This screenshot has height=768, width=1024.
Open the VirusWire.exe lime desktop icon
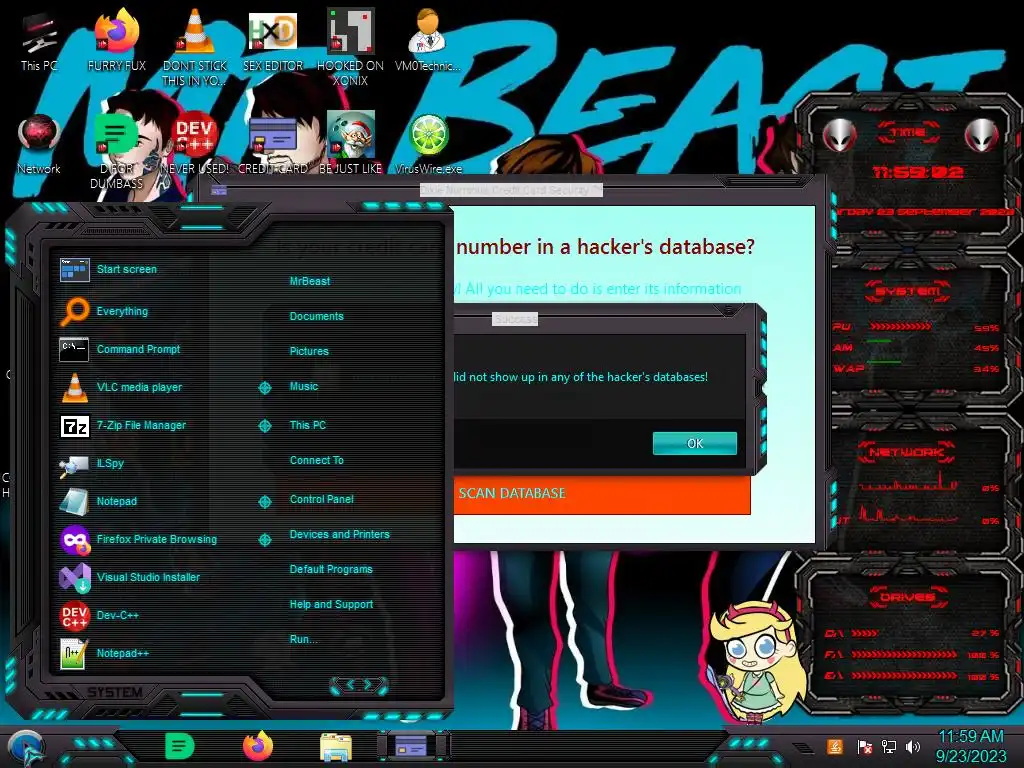pyautogui.click(x=428, y=145)
